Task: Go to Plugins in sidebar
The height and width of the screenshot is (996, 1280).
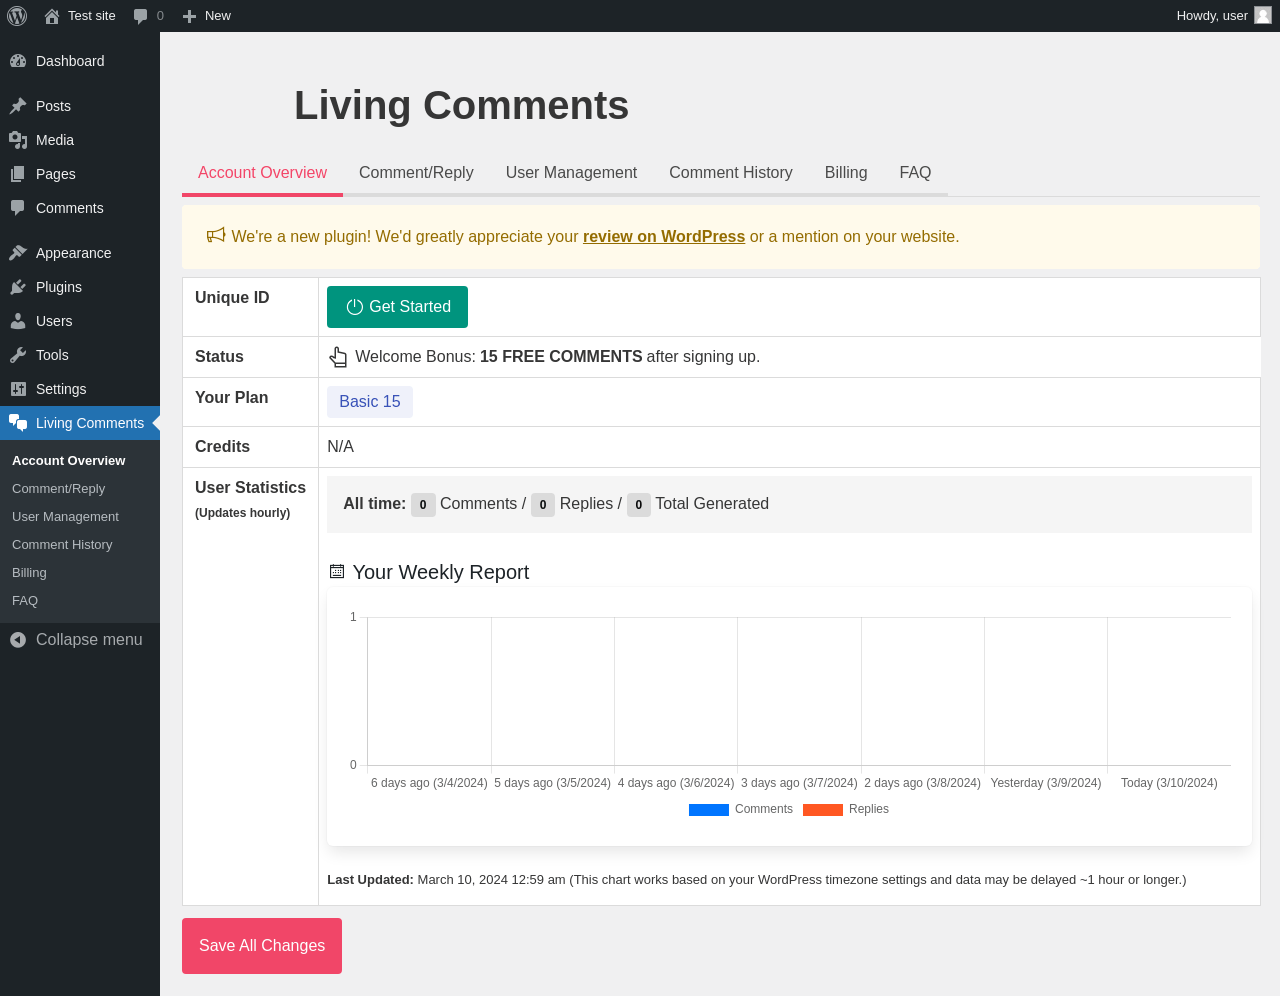Action: coord(80,287)
